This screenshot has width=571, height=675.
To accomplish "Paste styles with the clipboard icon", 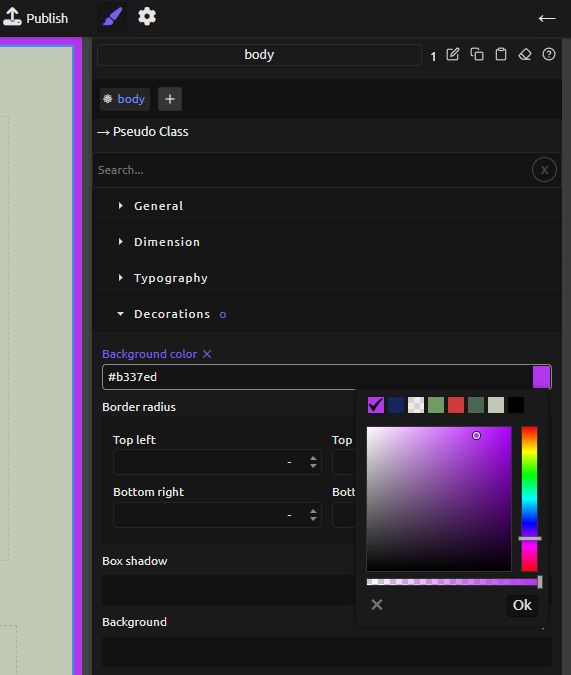I will [501, 55].
